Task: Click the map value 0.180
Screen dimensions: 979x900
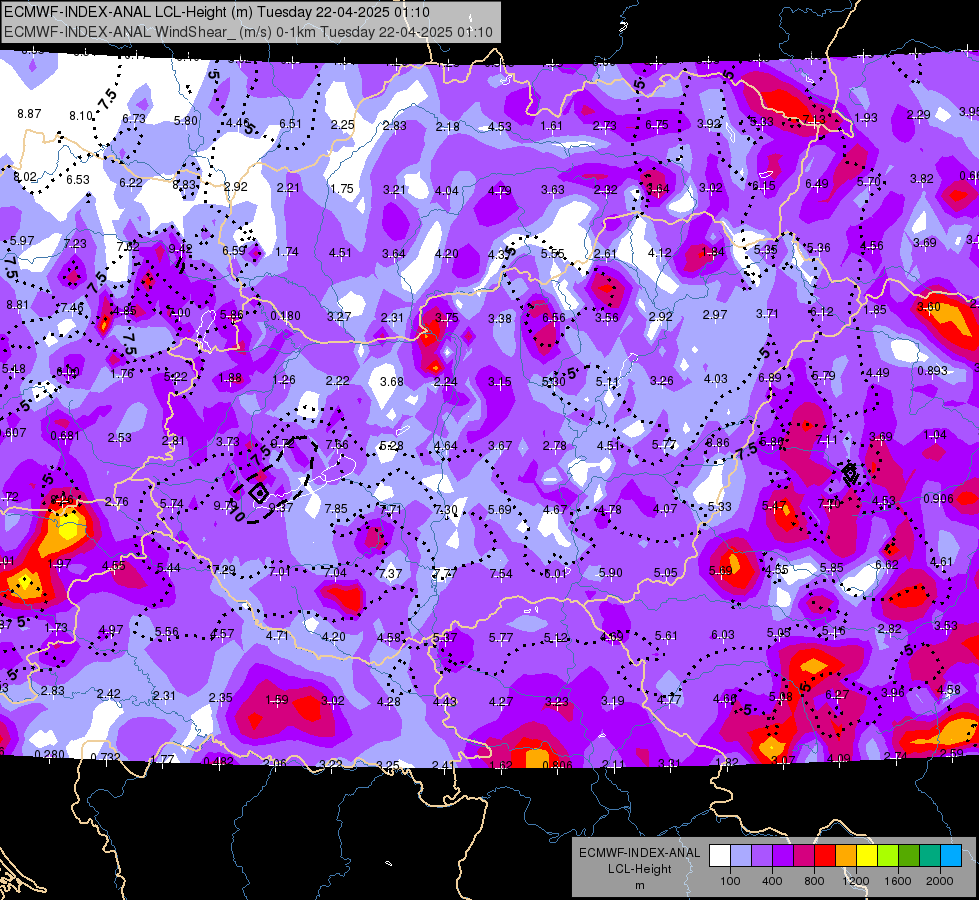Action: tap(285, 316)
